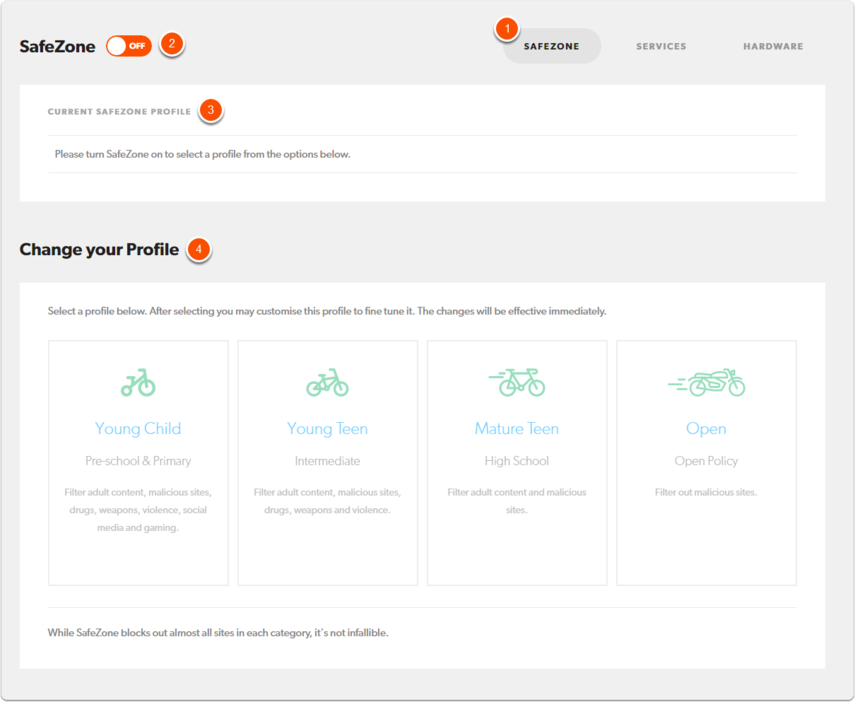Click the Mature Teen racing bike icon
The width and height of the screenshot is (855, 702).
pos(516,382)
